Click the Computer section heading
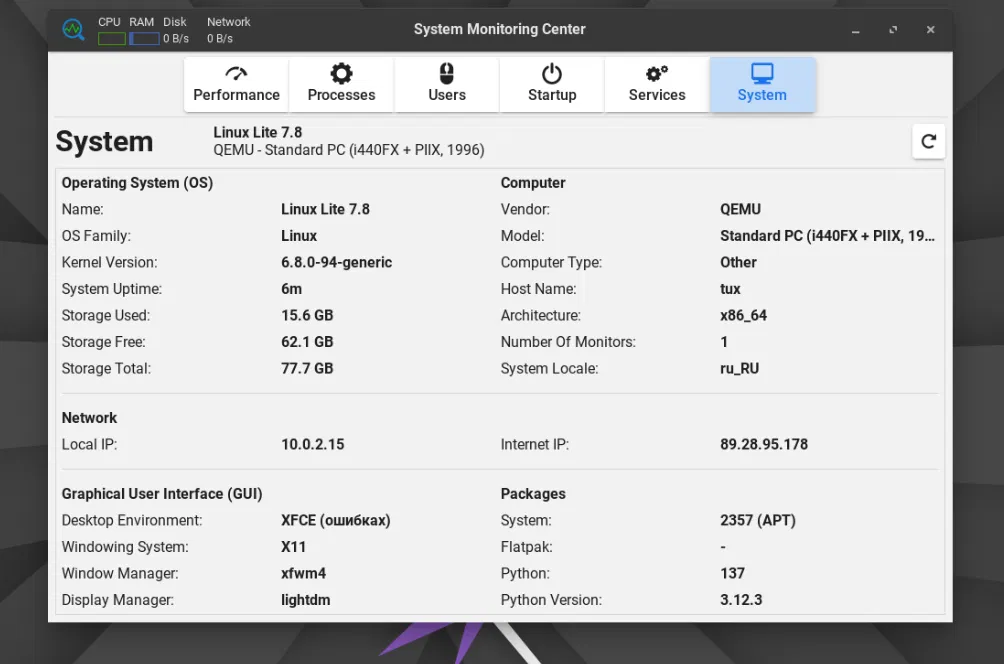 coord(533,183)
